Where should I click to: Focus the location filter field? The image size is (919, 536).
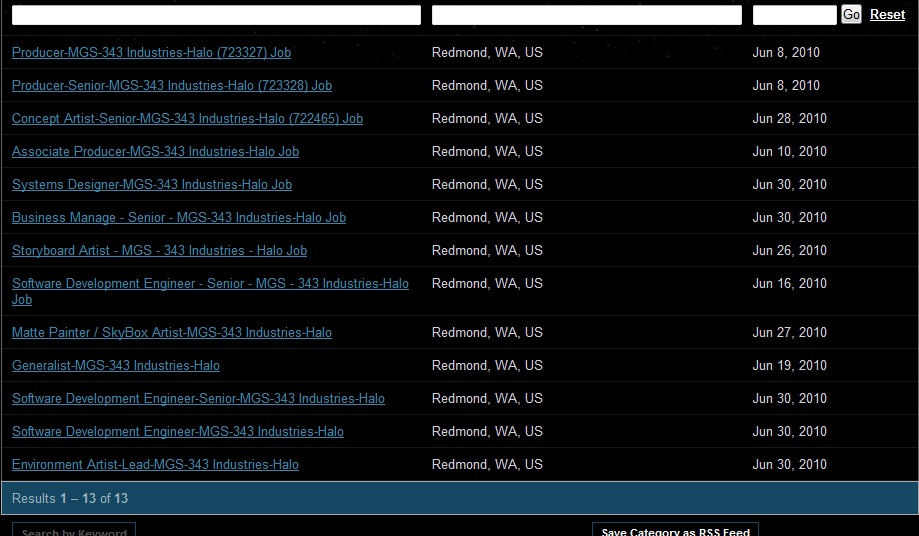[x=587, y=15]
